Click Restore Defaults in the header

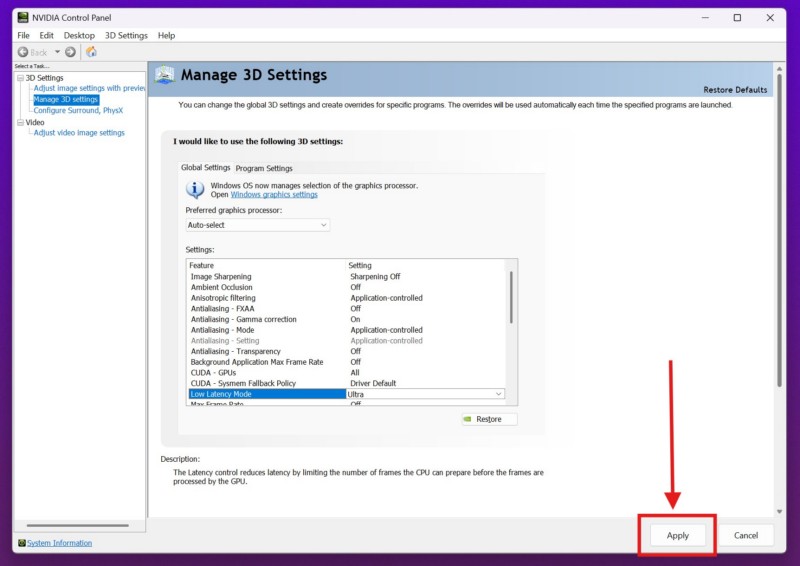click(735, 90)
